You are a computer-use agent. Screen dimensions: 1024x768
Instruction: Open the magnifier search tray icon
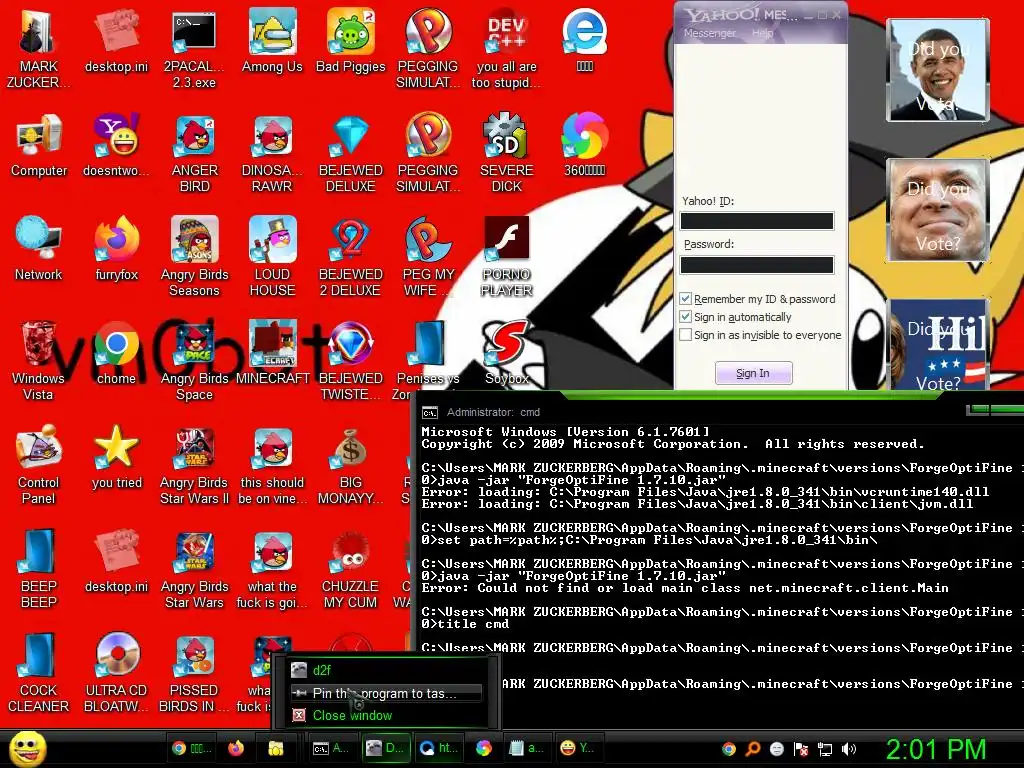click(x=753, y=749)
